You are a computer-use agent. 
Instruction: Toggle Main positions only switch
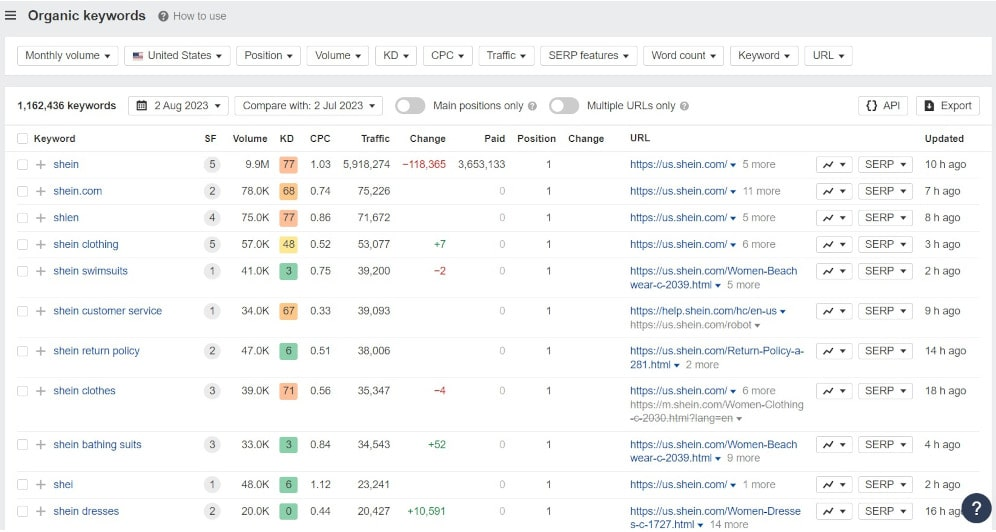click(x=410, y=106)
